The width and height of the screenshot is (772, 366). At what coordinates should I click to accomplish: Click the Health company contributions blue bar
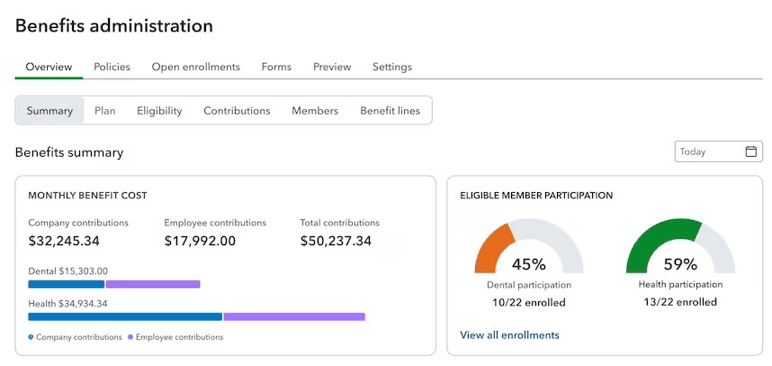click(125, 317)
